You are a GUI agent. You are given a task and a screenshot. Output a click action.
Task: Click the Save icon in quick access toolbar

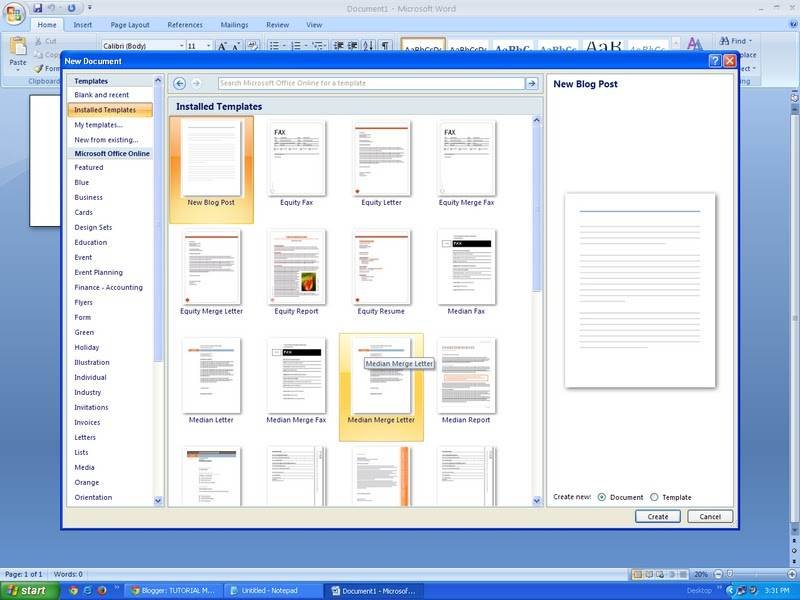[x=38, y=8]
